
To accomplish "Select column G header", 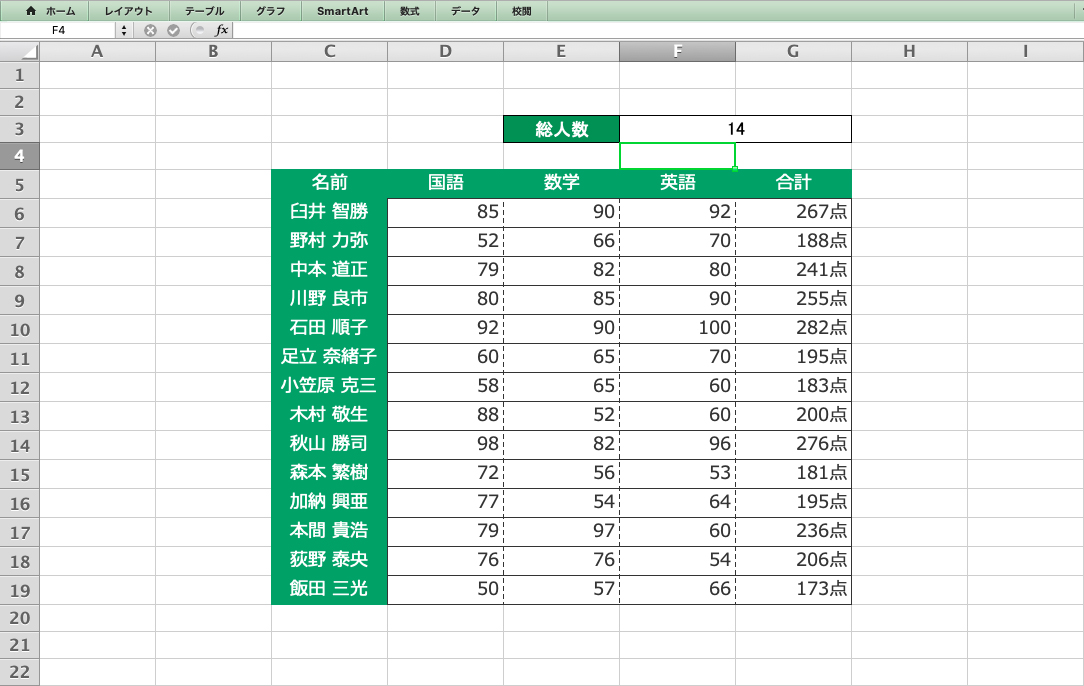I will coord(793,51).
